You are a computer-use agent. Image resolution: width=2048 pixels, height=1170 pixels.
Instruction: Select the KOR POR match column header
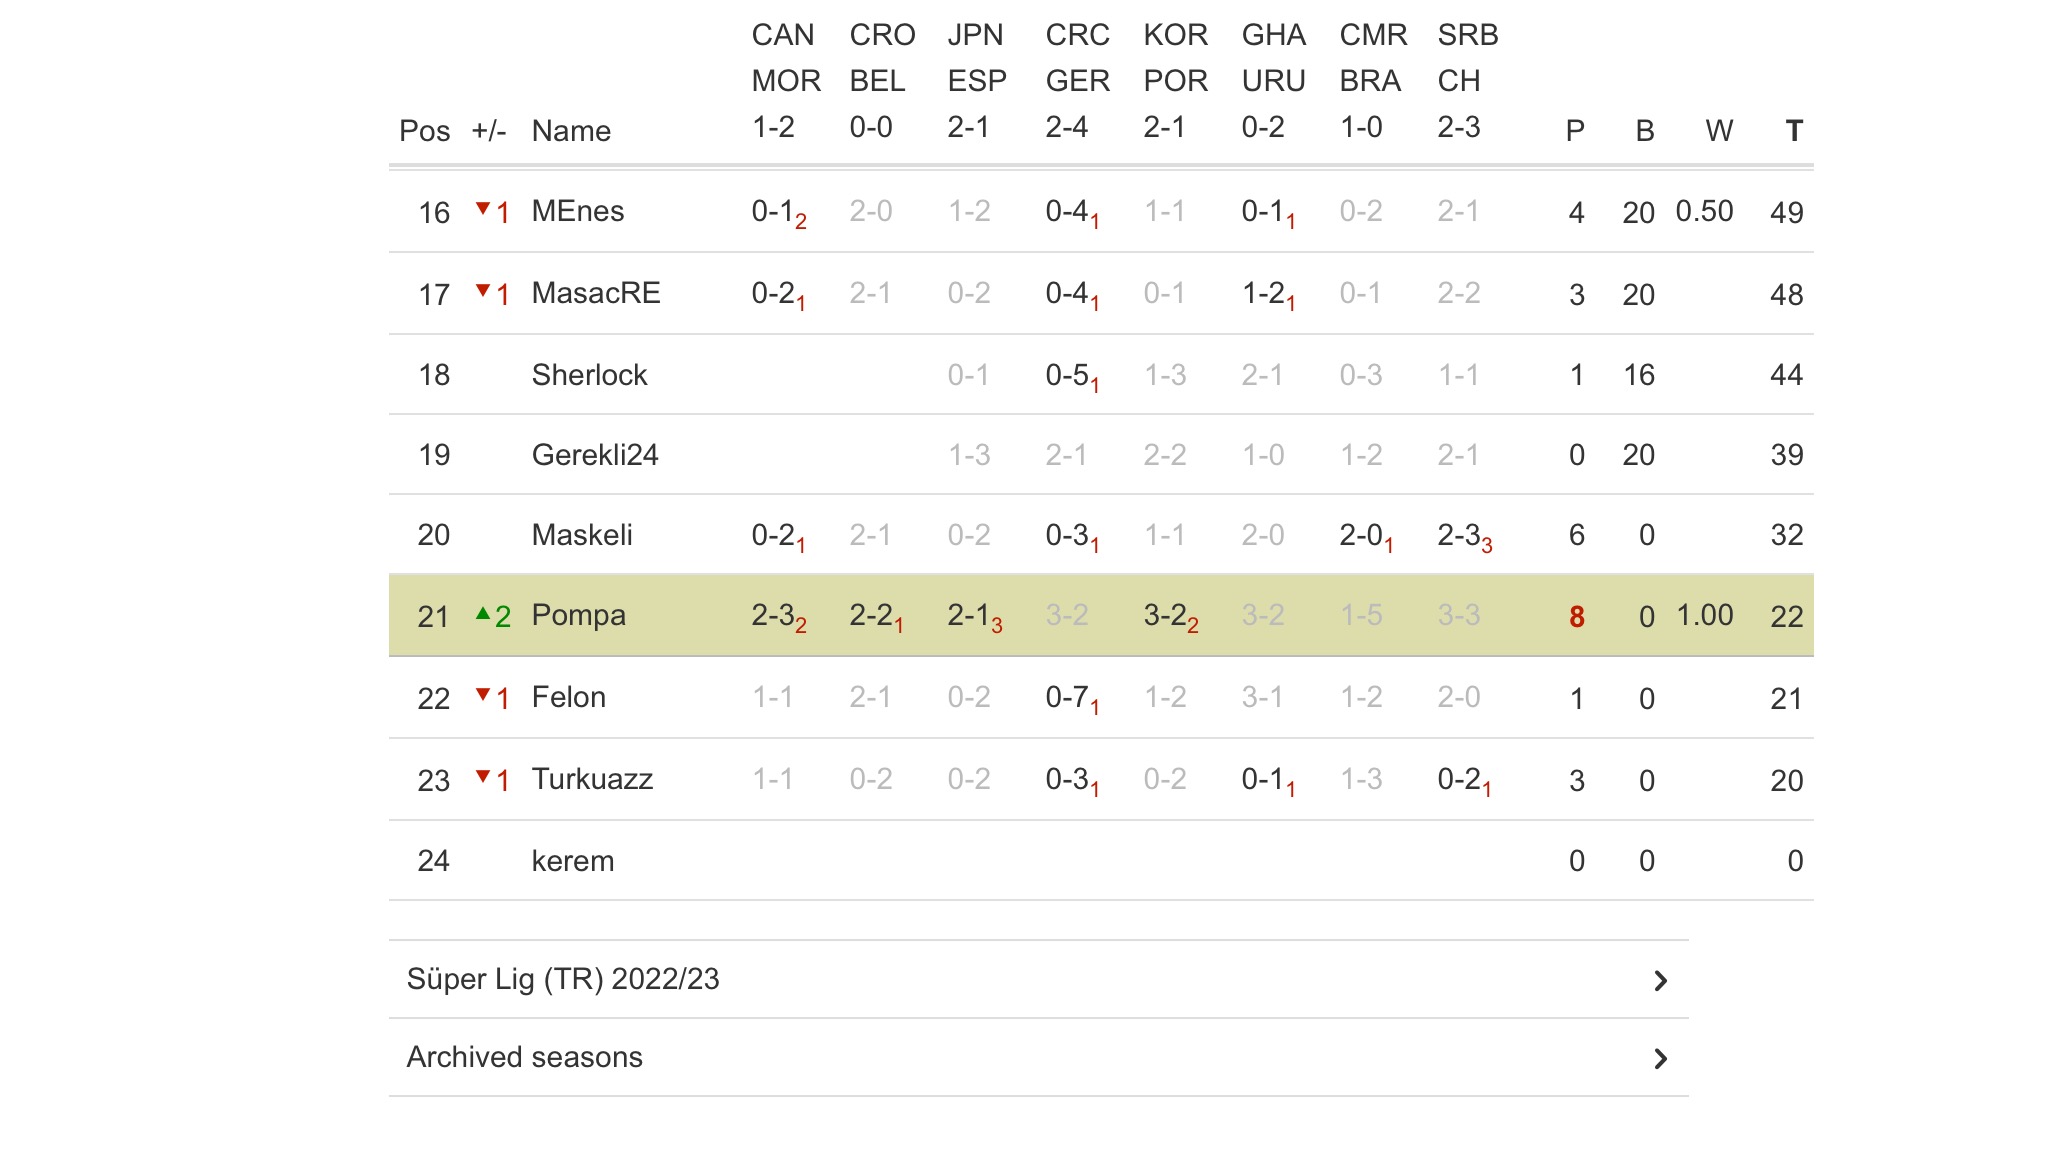click(1175, 81)
